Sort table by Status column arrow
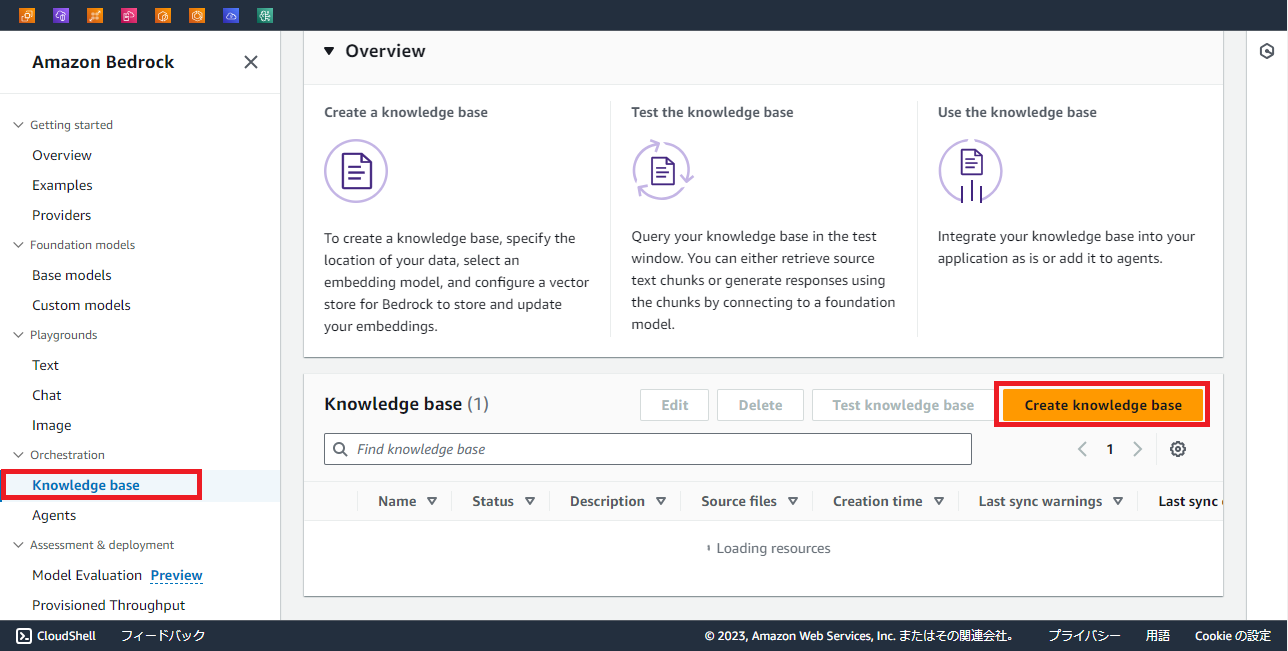The image size is (1288, 651). (530, 501)
